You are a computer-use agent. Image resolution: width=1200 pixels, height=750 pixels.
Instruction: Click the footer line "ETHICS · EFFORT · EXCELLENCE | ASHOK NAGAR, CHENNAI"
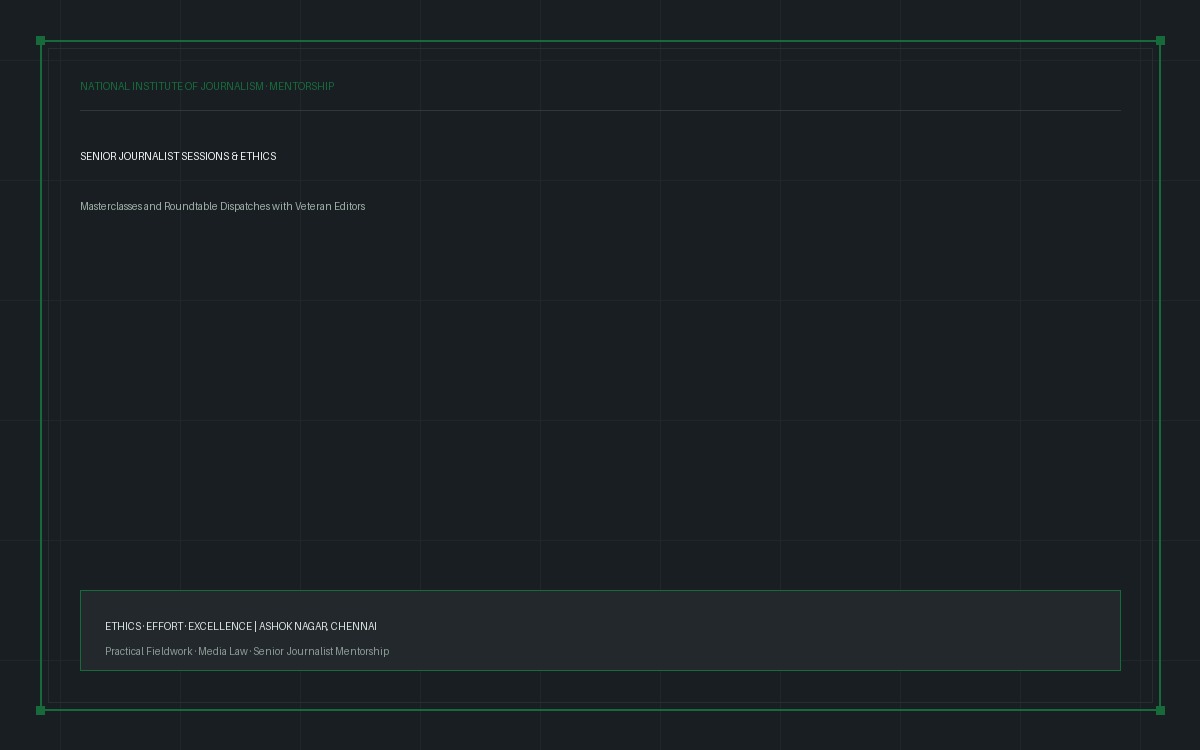tap(241, 626)
